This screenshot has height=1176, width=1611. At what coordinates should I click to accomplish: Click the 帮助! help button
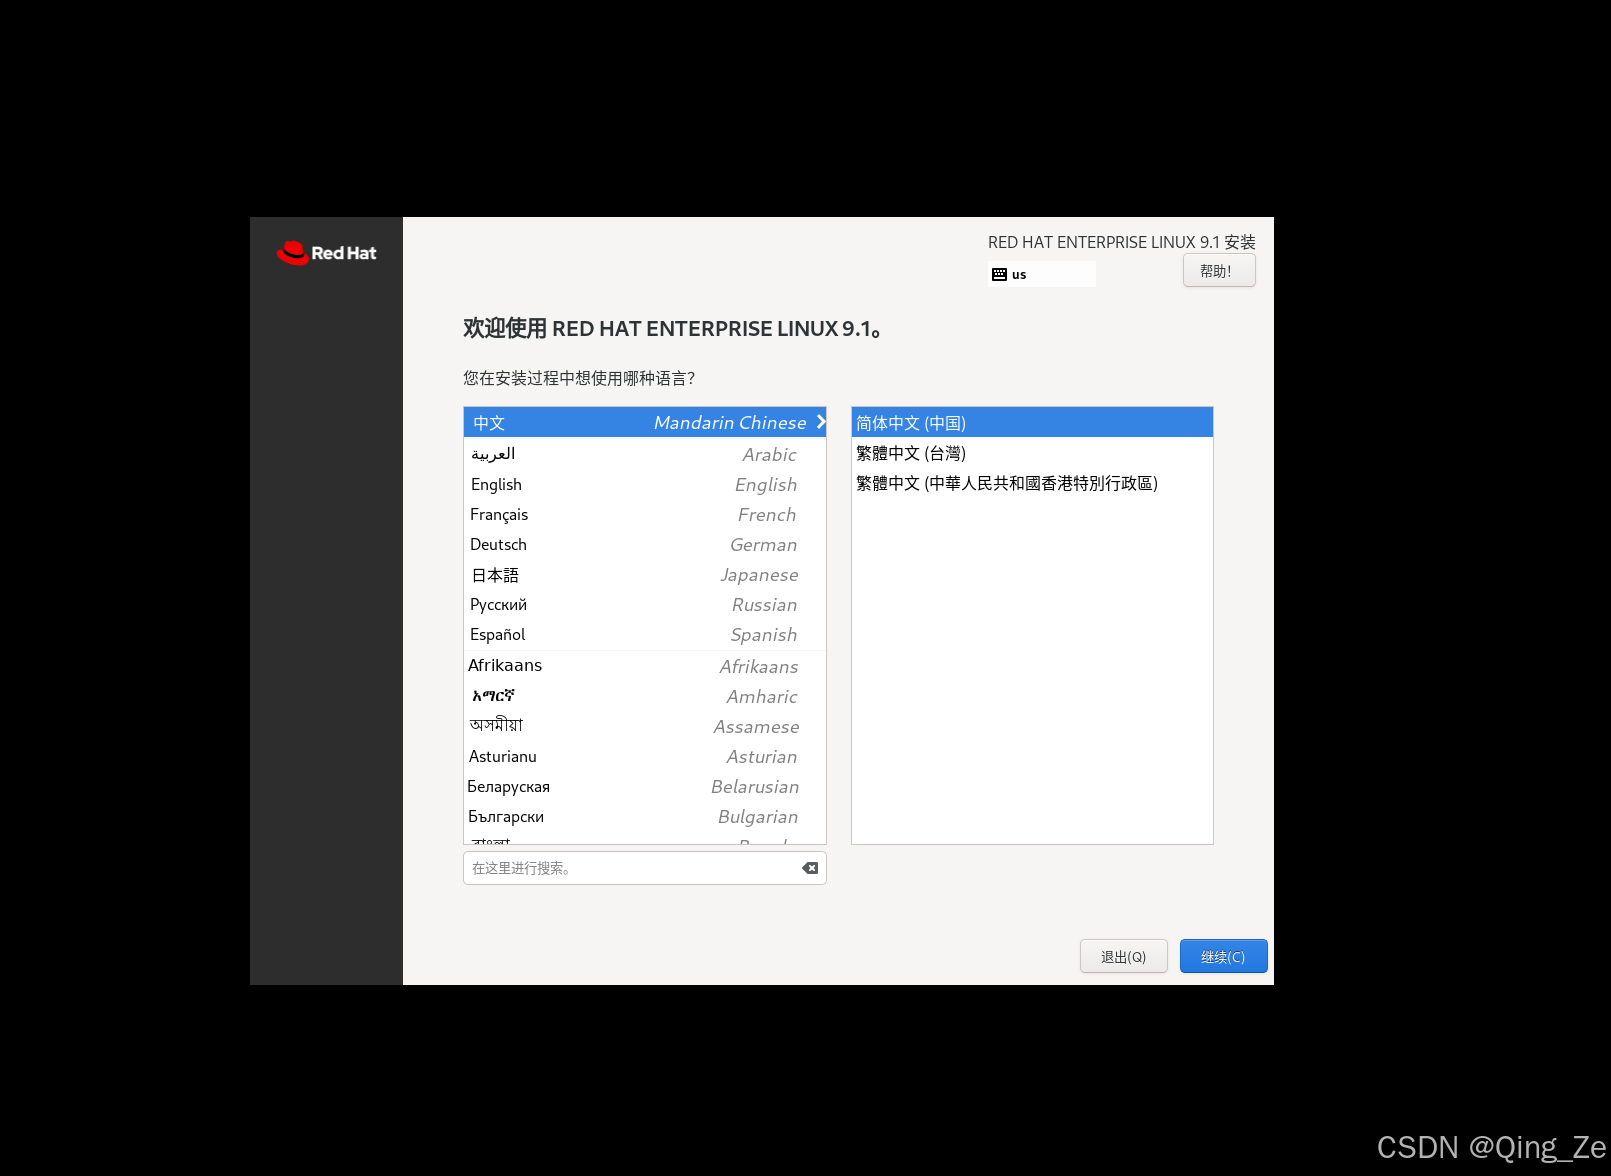tap(1219, 271)
